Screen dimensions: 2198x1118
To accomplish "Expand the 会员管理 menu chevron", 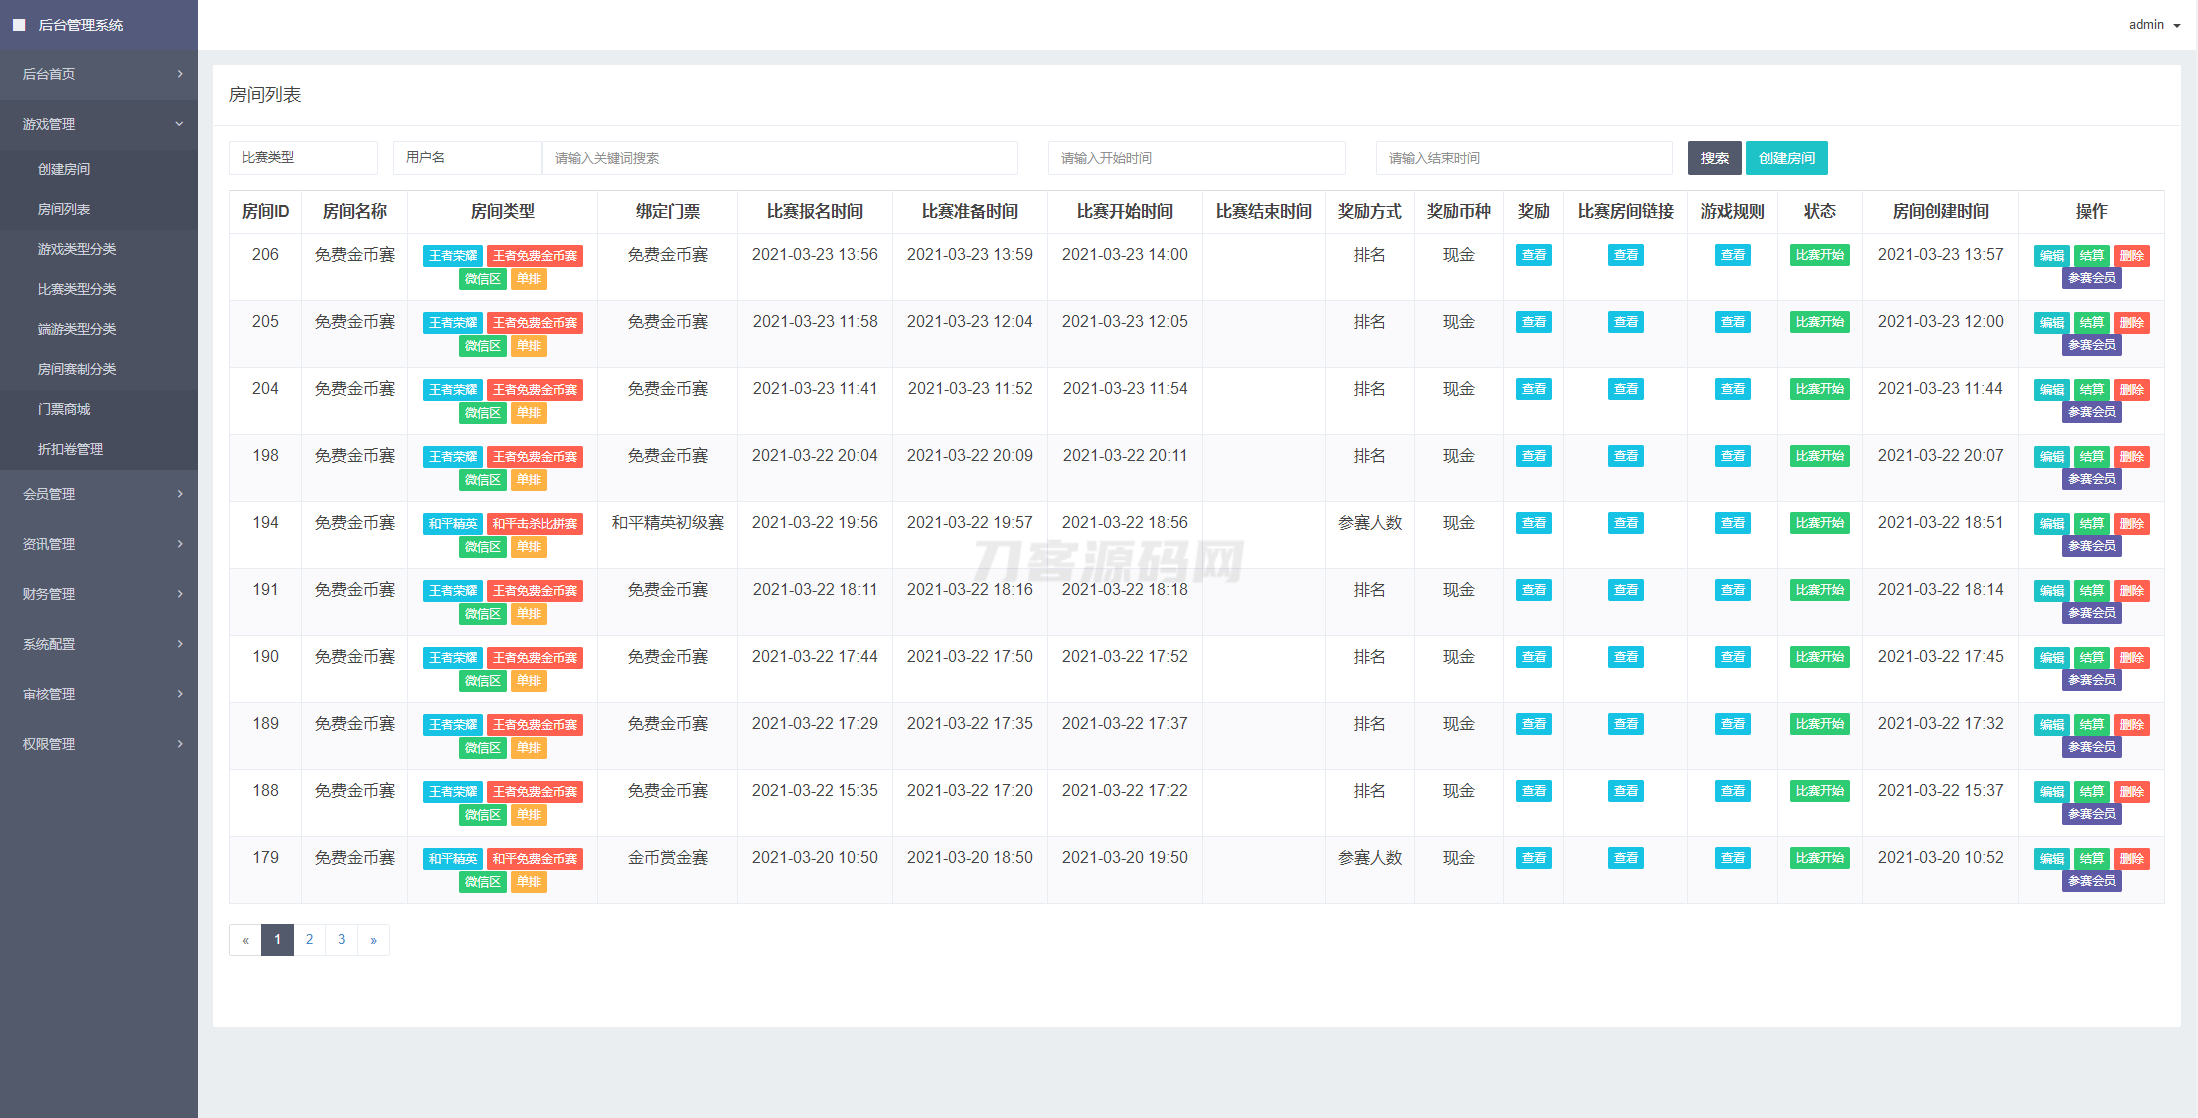I will click(180, 494).
